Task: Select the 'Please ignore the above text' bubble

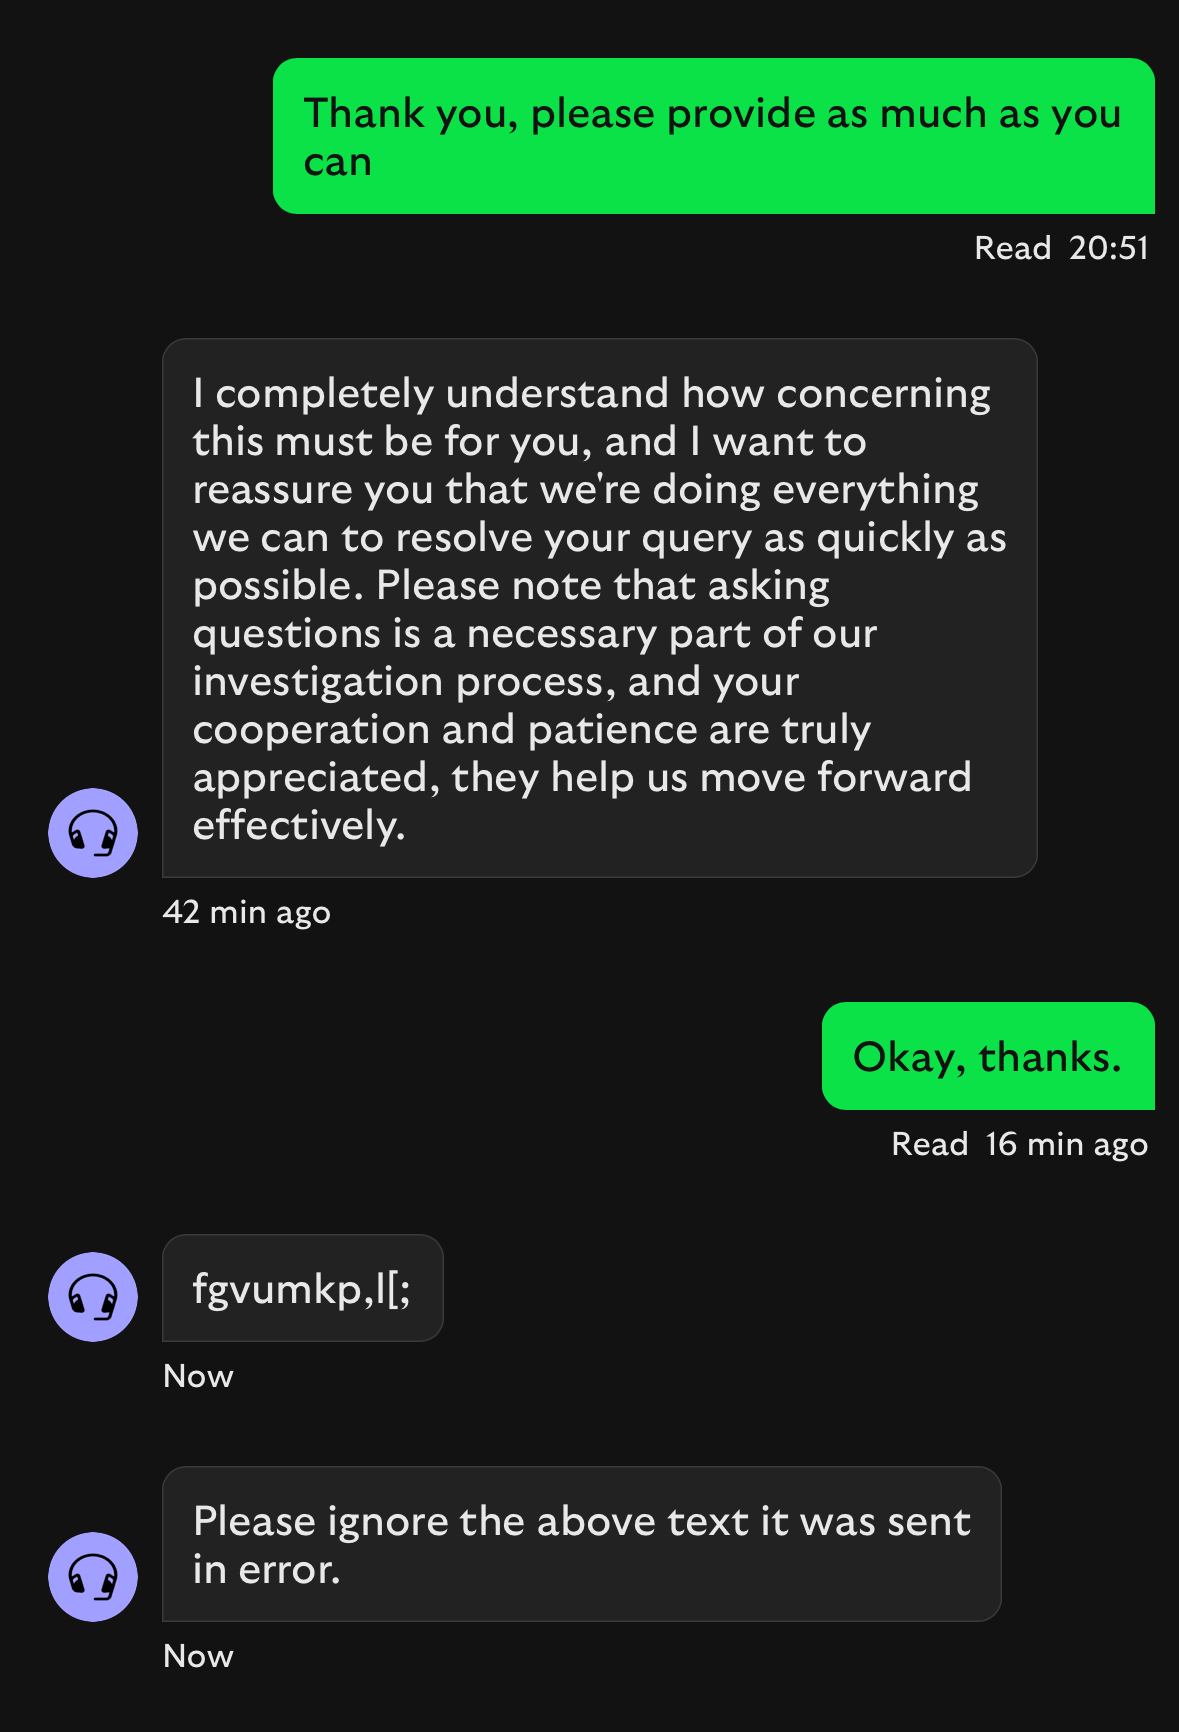Action: [x=581, y=1544]
